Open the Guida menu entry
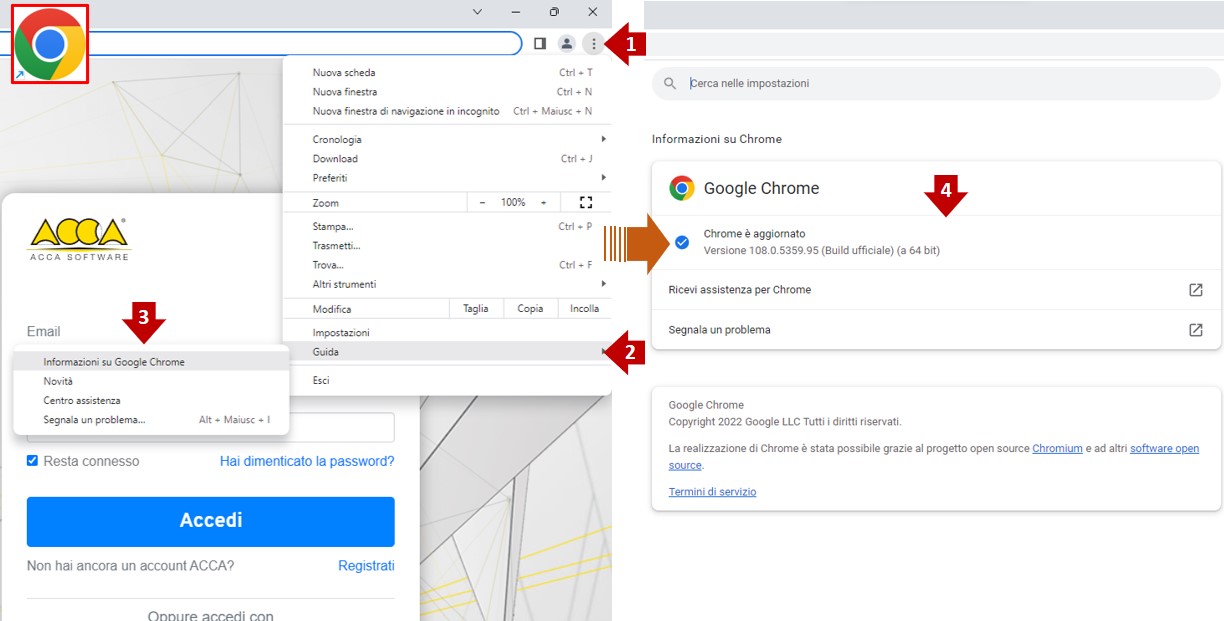This screenshot has width=1224, height=621. coord(447,352)
